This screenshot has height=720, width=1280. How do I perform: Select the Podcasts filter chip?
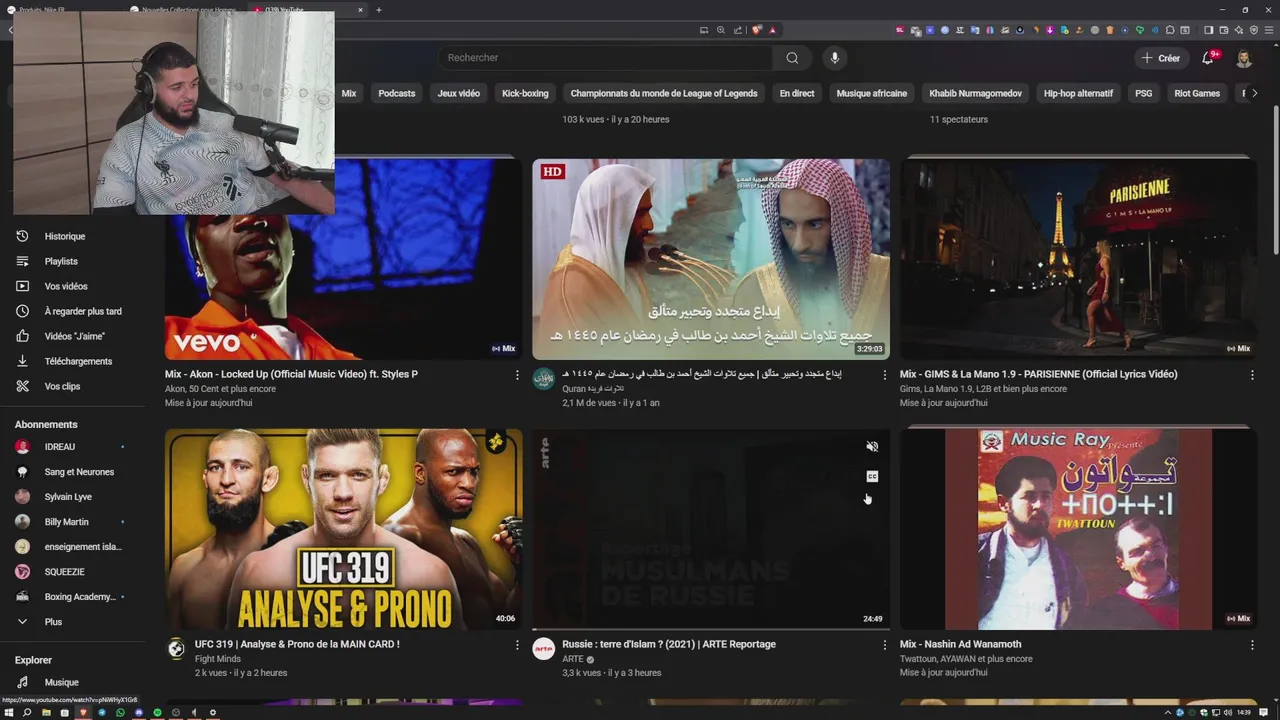coord(396,93)
